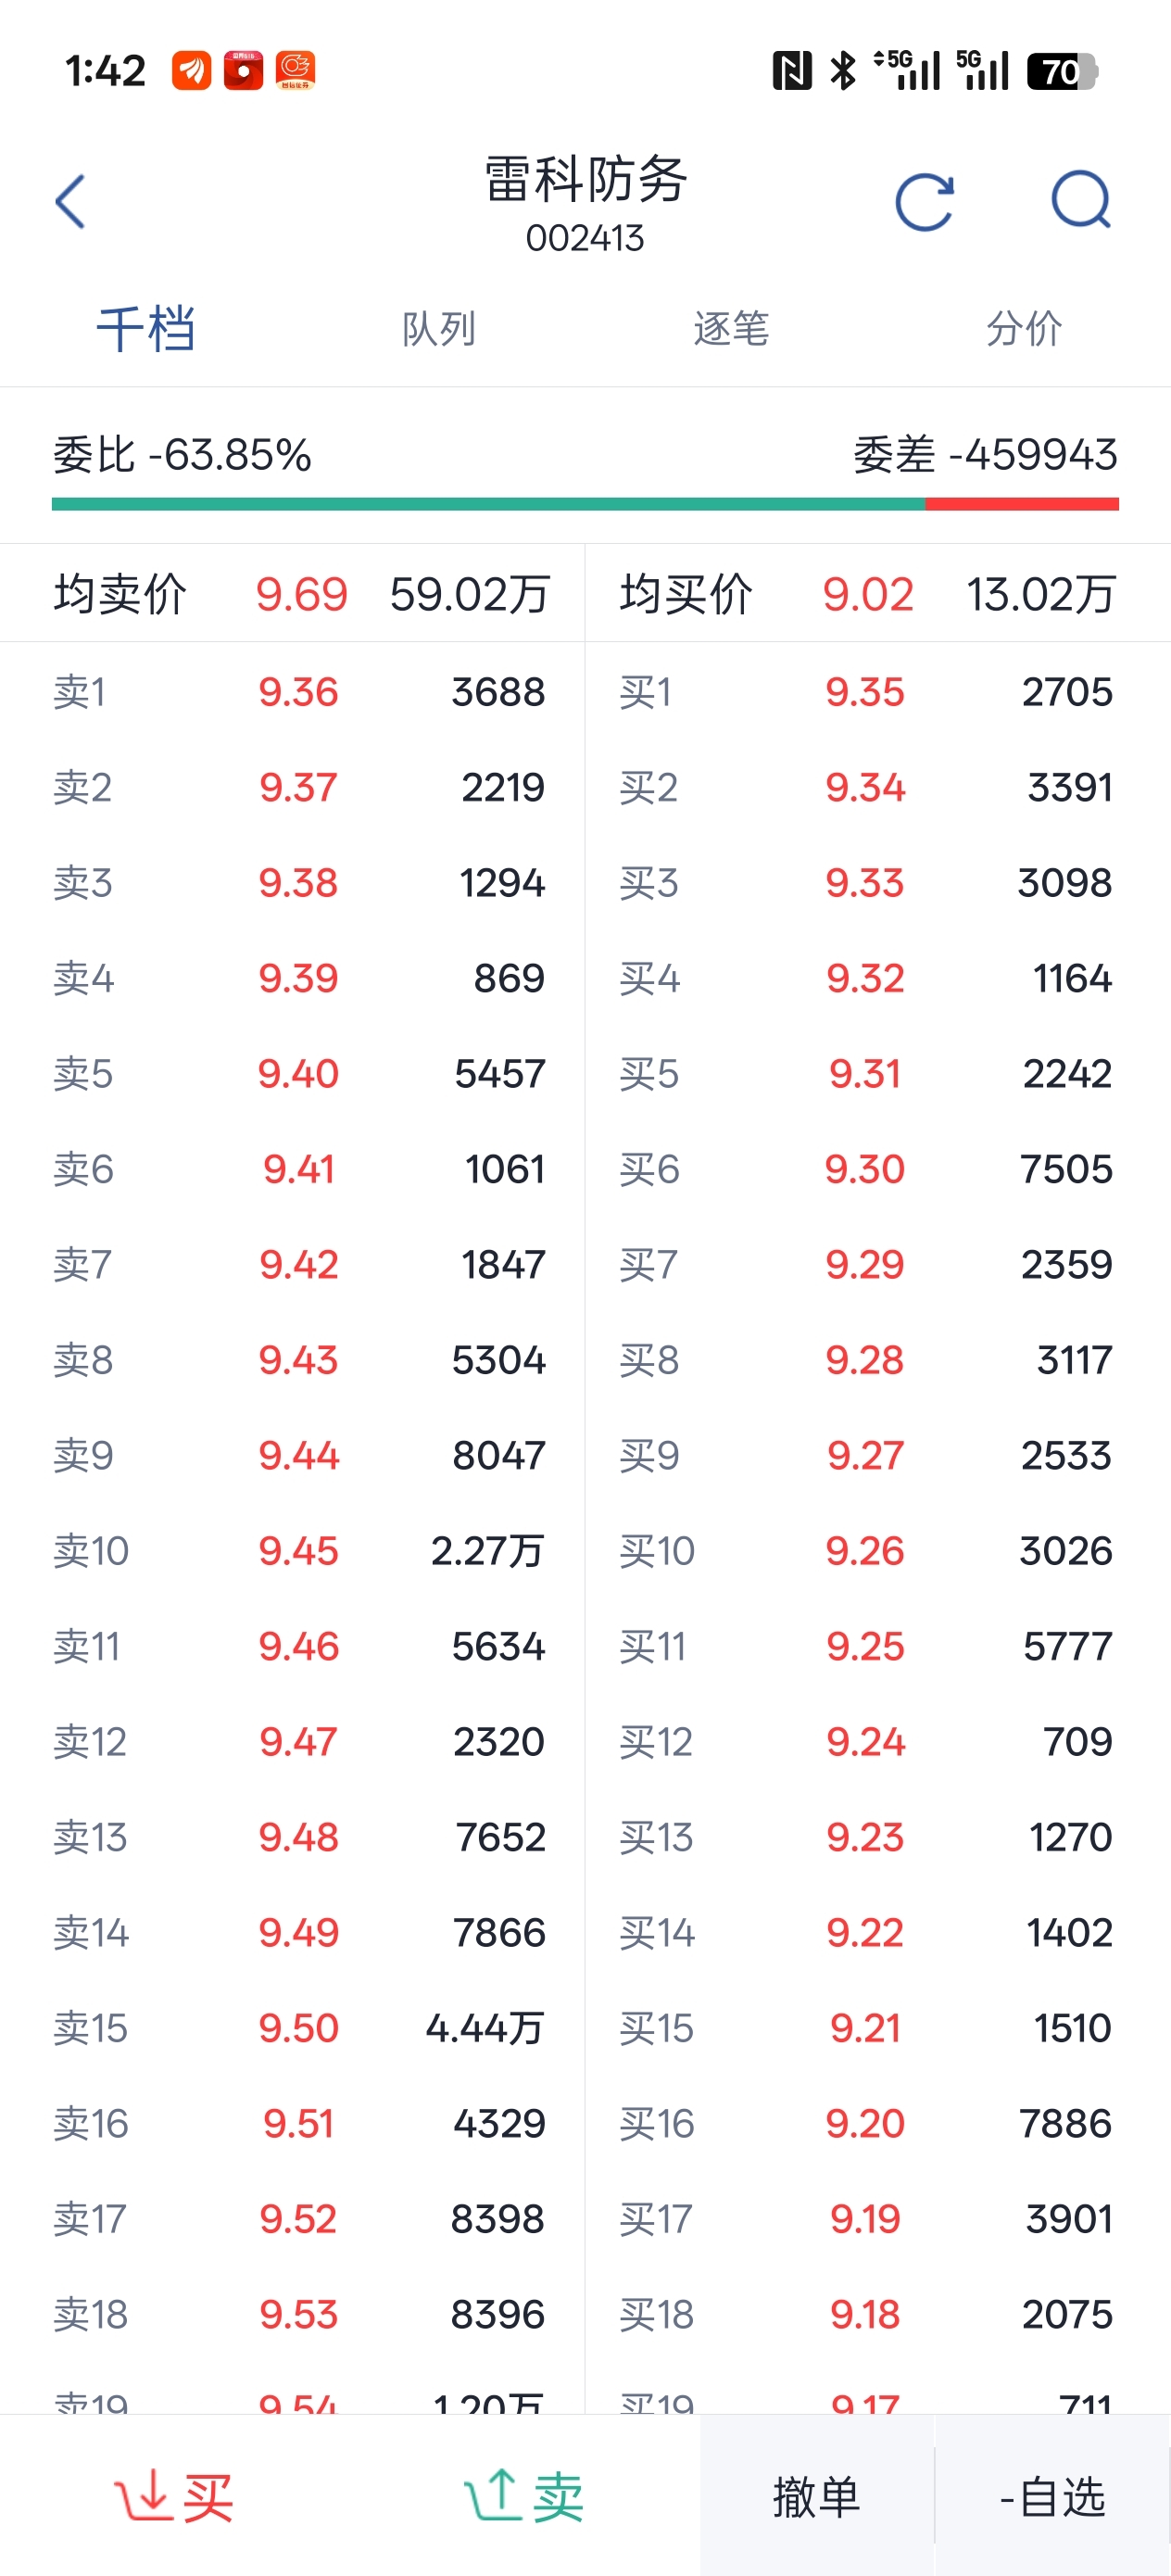The height and width of the screenshot is (2576, 1171).
Task: Remove from watchlist with -自选
Action: point(1052,2497)
